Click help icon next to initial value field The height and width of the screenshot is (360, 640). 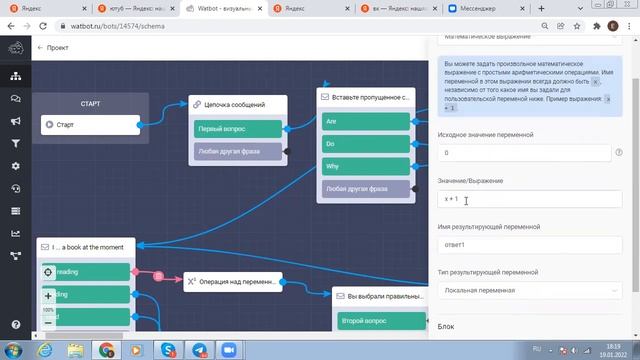click(619, 153)
